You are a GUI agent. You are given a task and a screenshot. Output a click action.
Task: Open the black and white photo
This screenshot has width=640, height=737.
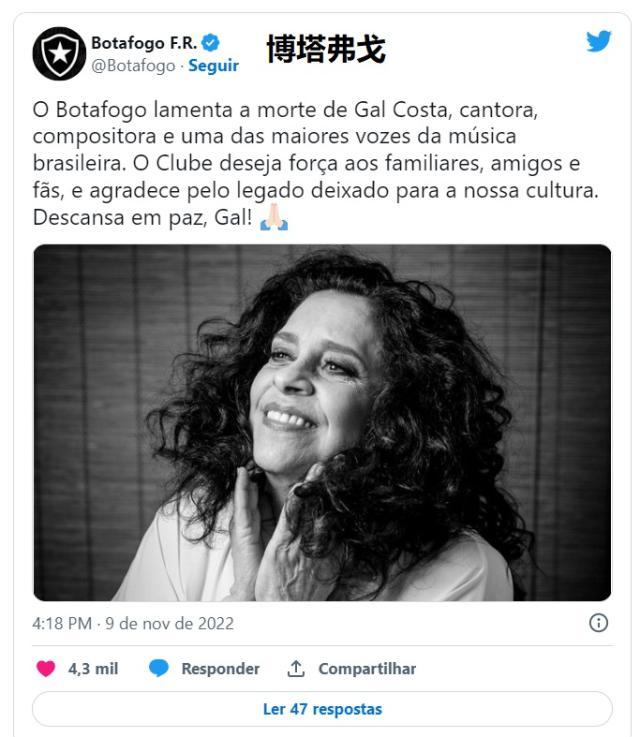(x=322, y=423)
